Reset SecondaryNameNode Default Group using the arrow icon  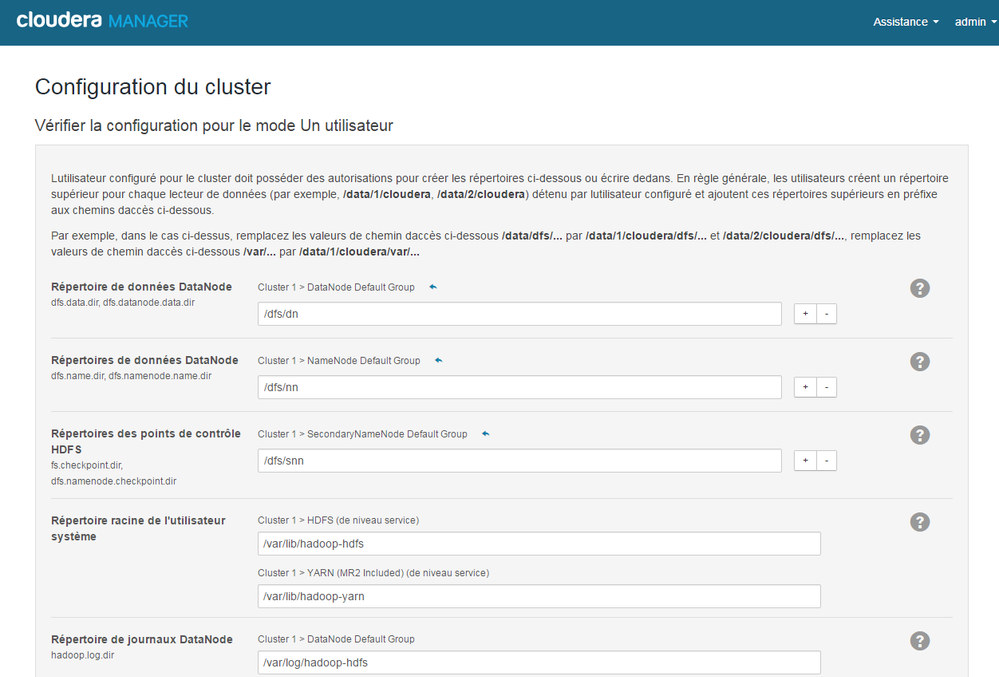pyautogui.click(x=485, y=433)
